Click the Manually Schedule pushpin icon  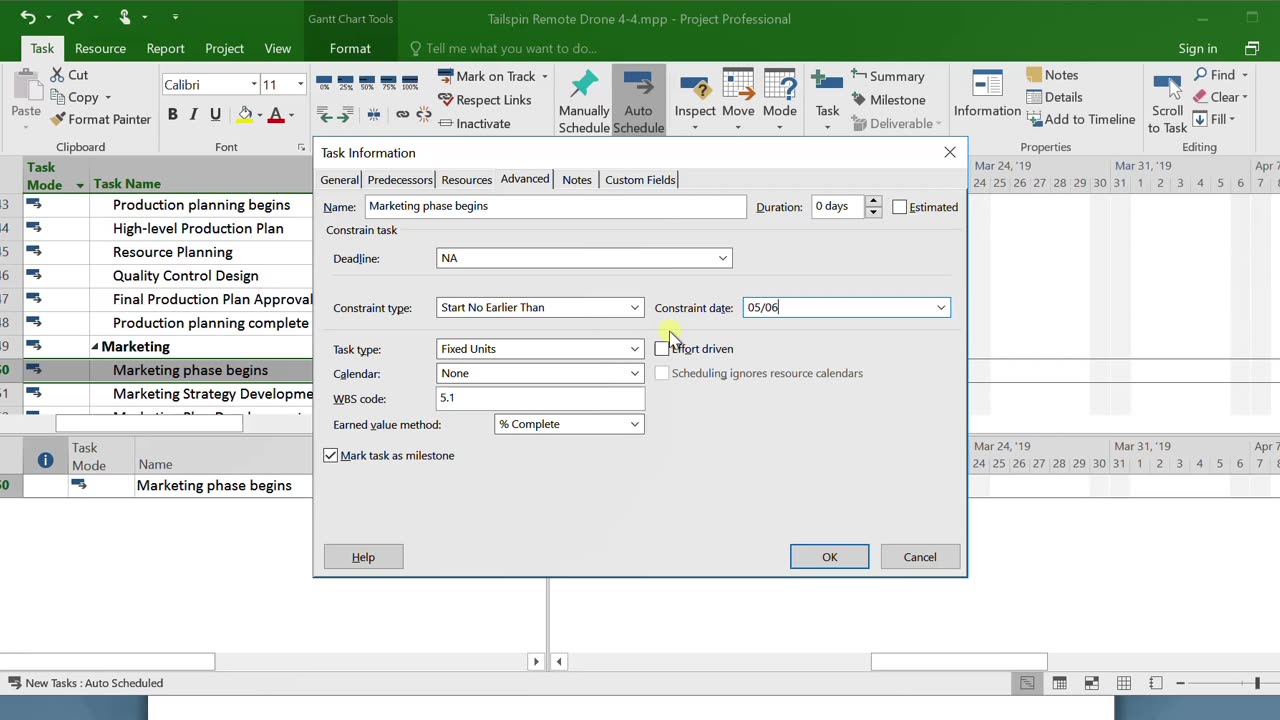584,84
